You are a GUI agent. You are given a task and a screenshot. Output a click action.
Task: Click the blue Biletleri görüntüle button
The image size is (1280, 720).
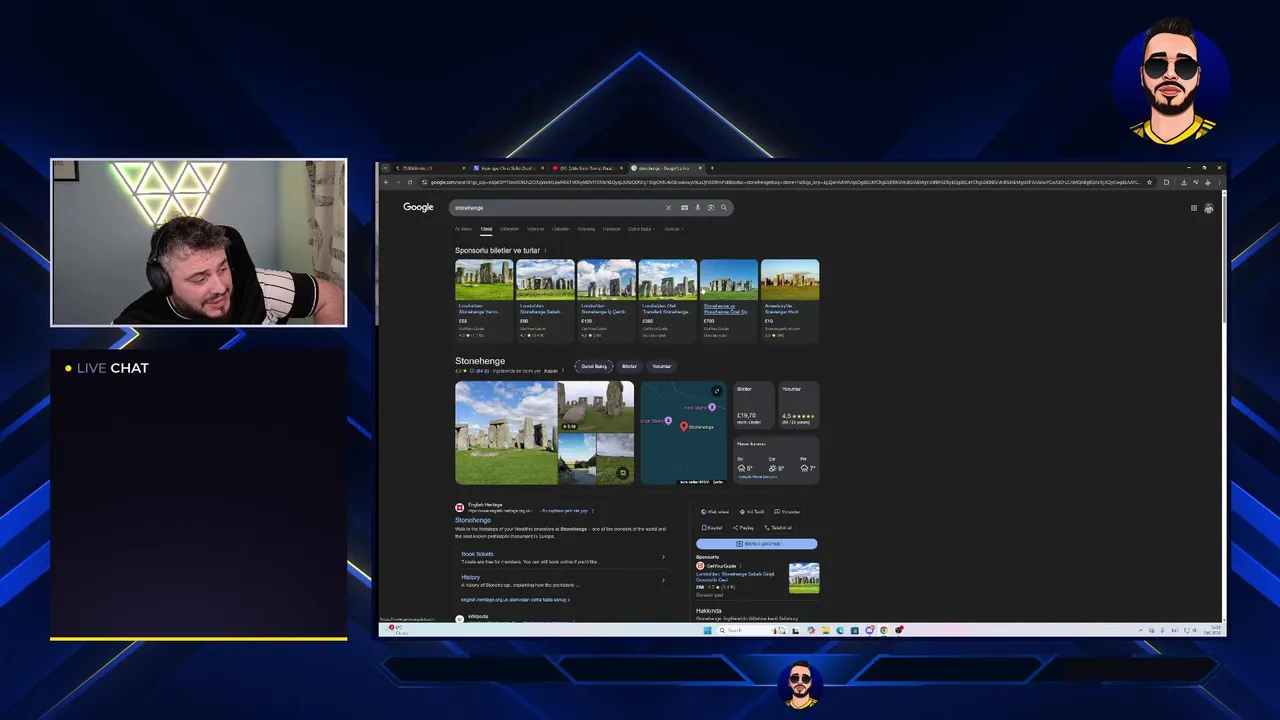click(x=757, y=544)
